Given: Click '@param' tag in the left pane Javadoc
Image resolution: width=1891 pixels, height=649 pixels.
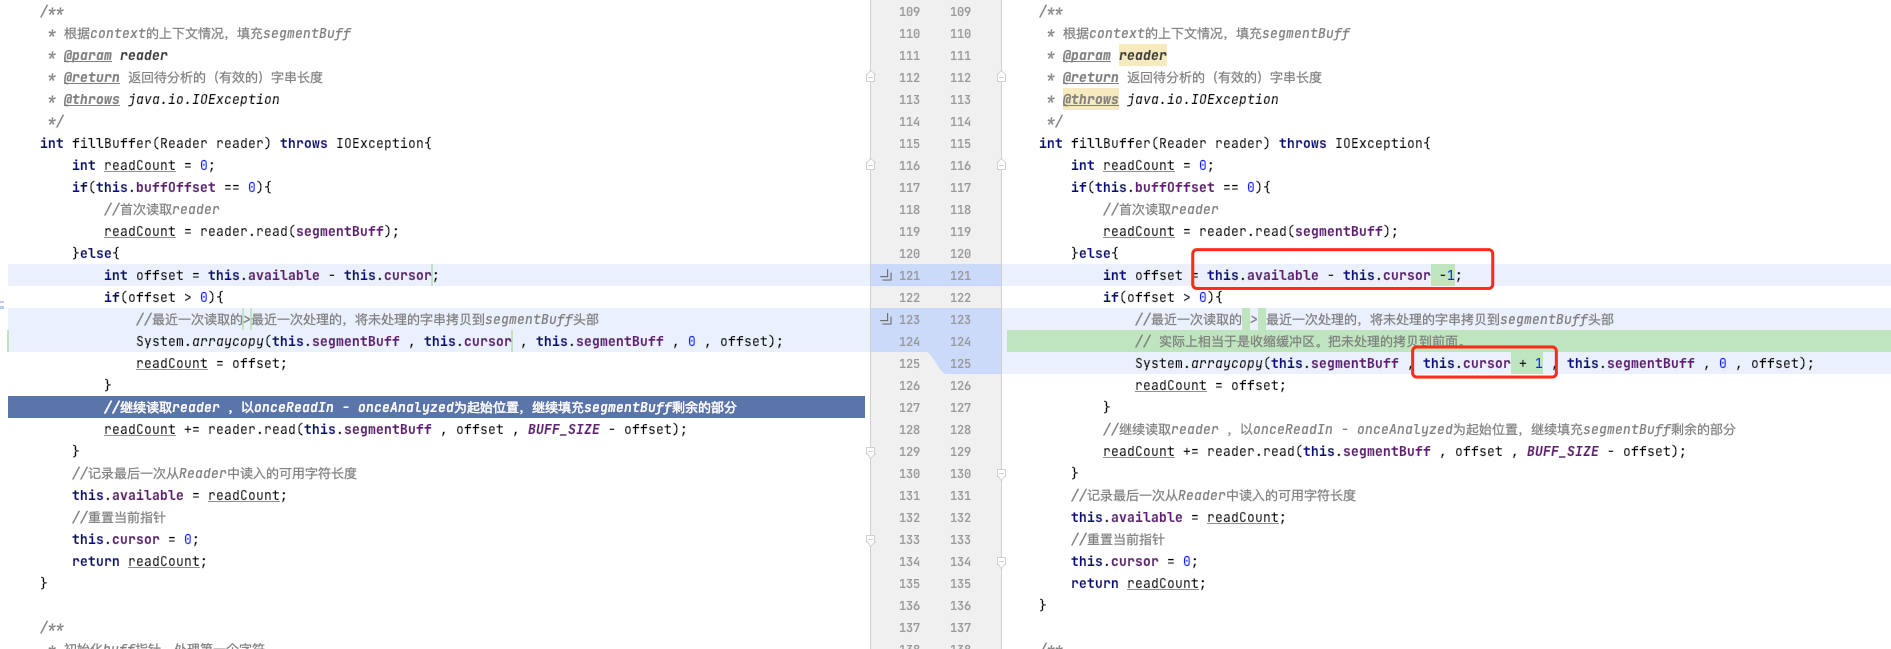Looking at the screenshot, I should point(88,55).
